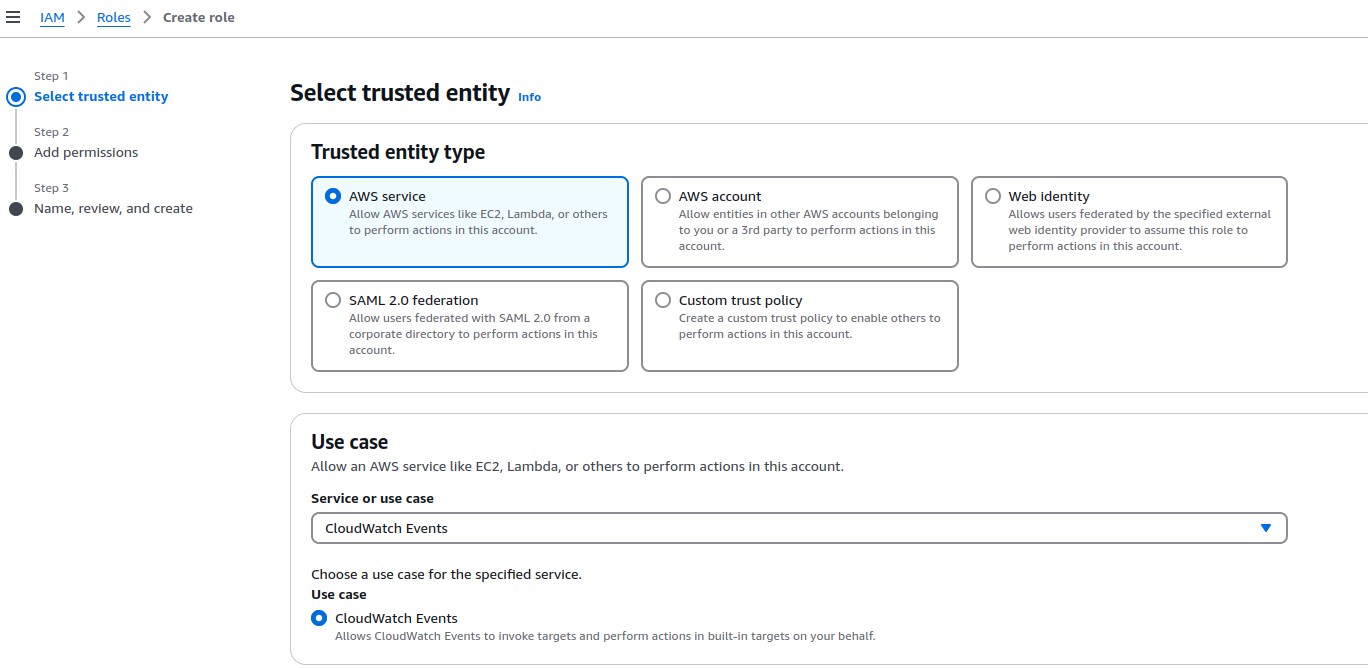This screenshot has height=668, width=1368.
Task: Open the Service or use case dropdown
Action: [798, 528]
